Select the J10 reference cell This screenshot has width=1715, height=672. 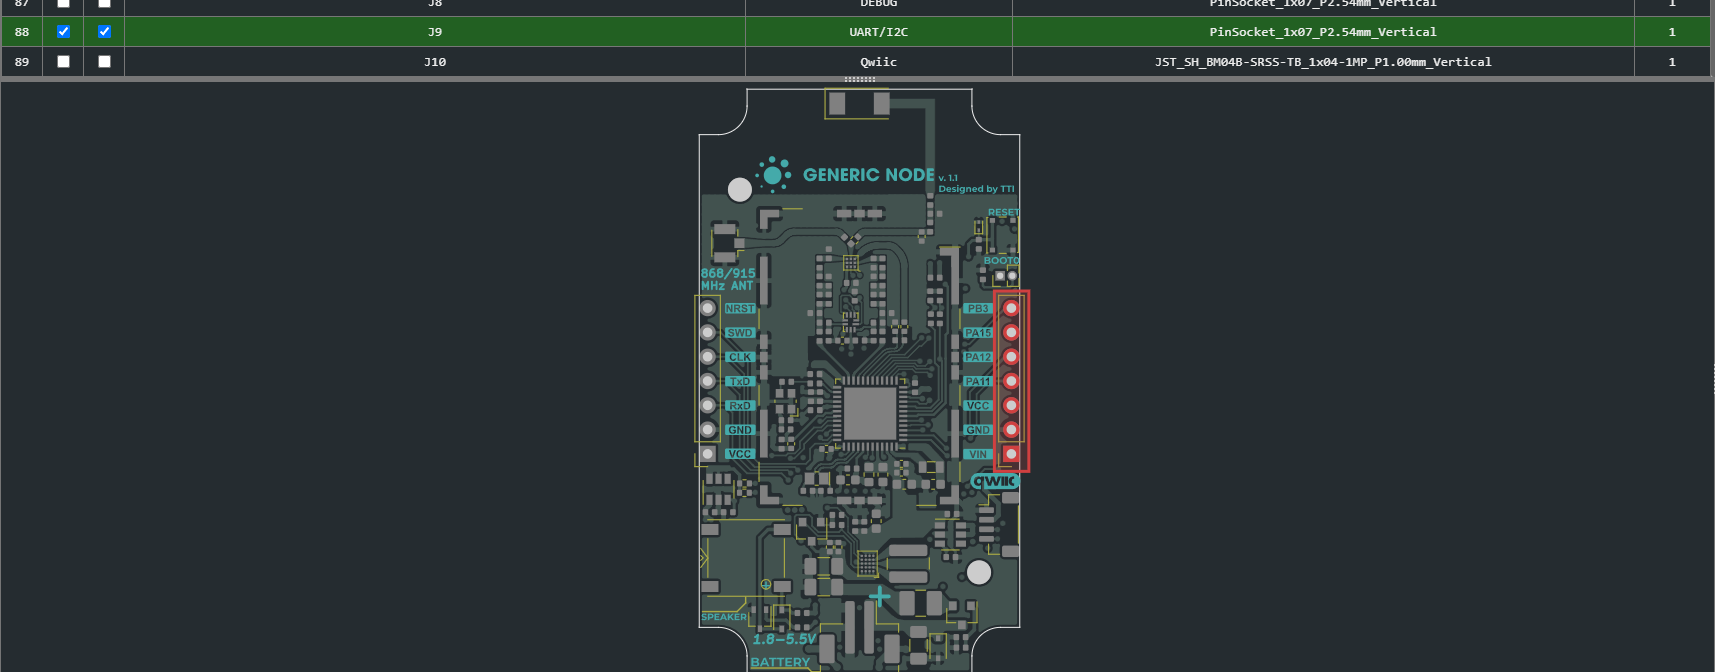[435, 62]
